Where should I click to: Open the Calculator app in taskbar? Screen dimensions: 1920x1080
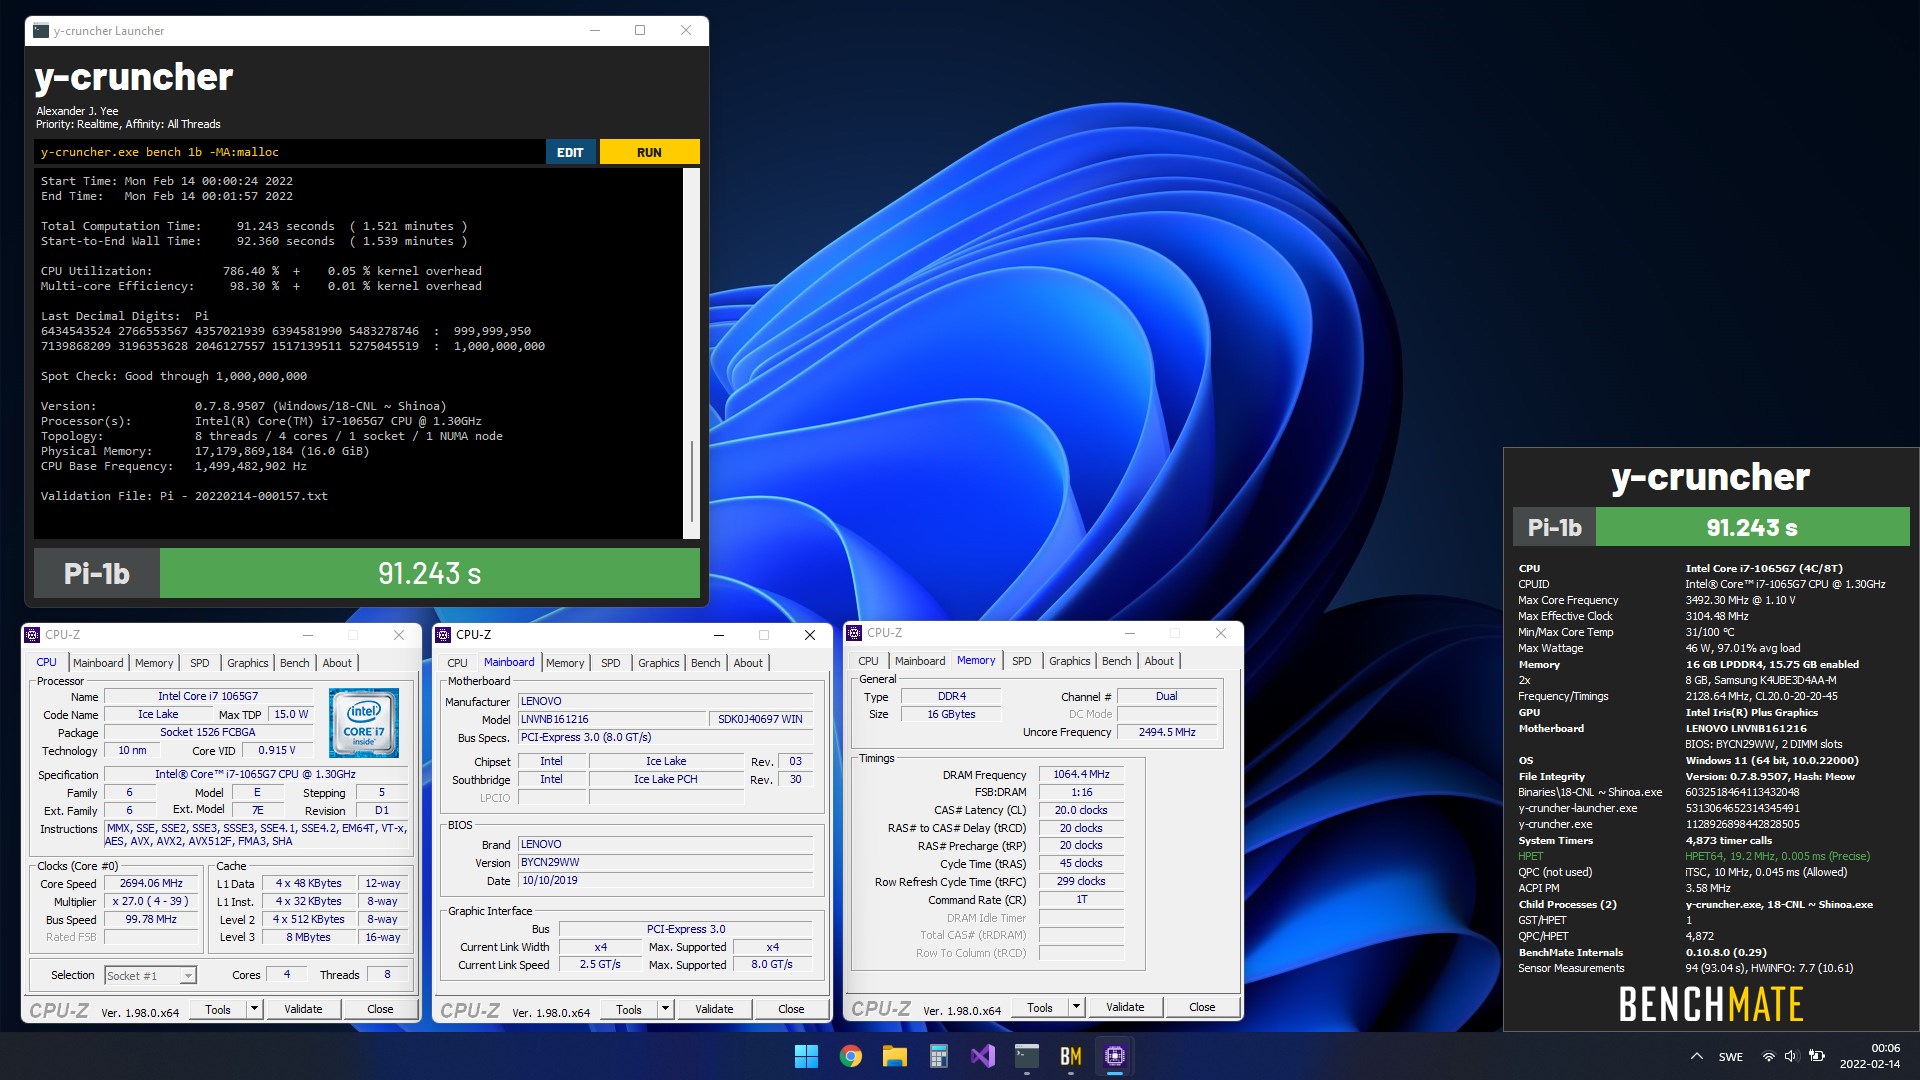point(938,1056)
